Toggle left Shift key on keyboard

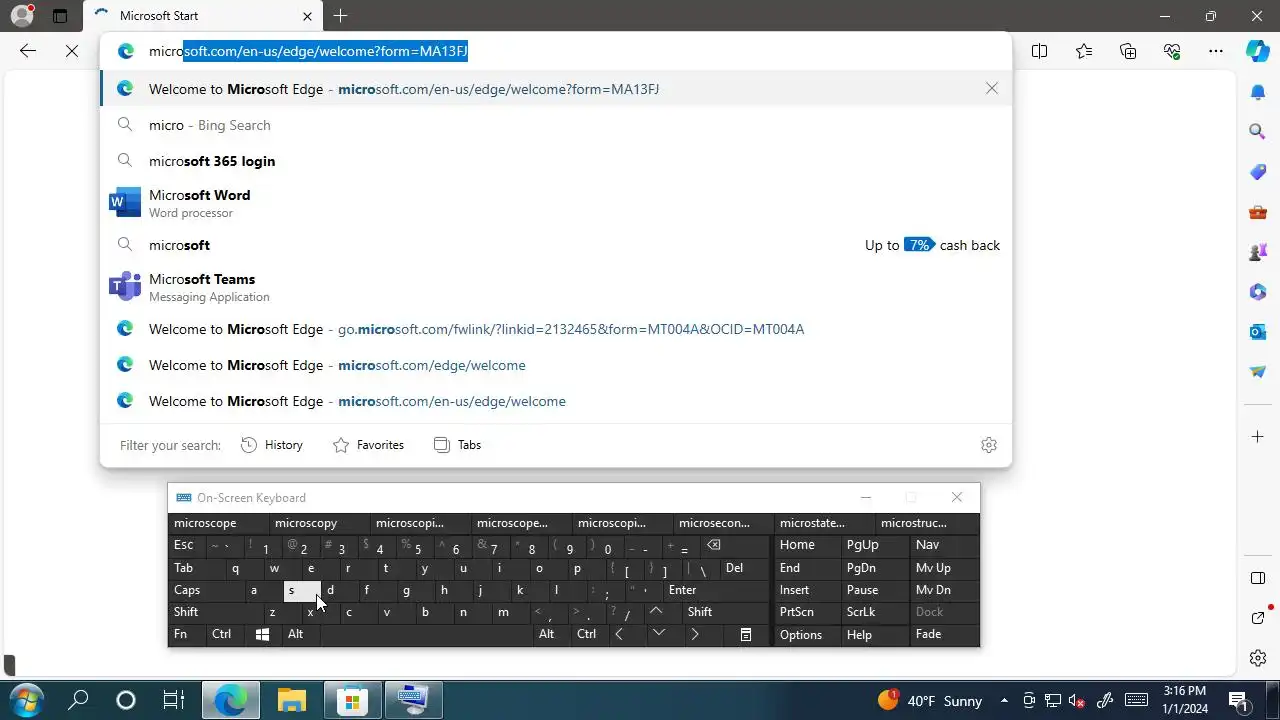coord(212,612)
